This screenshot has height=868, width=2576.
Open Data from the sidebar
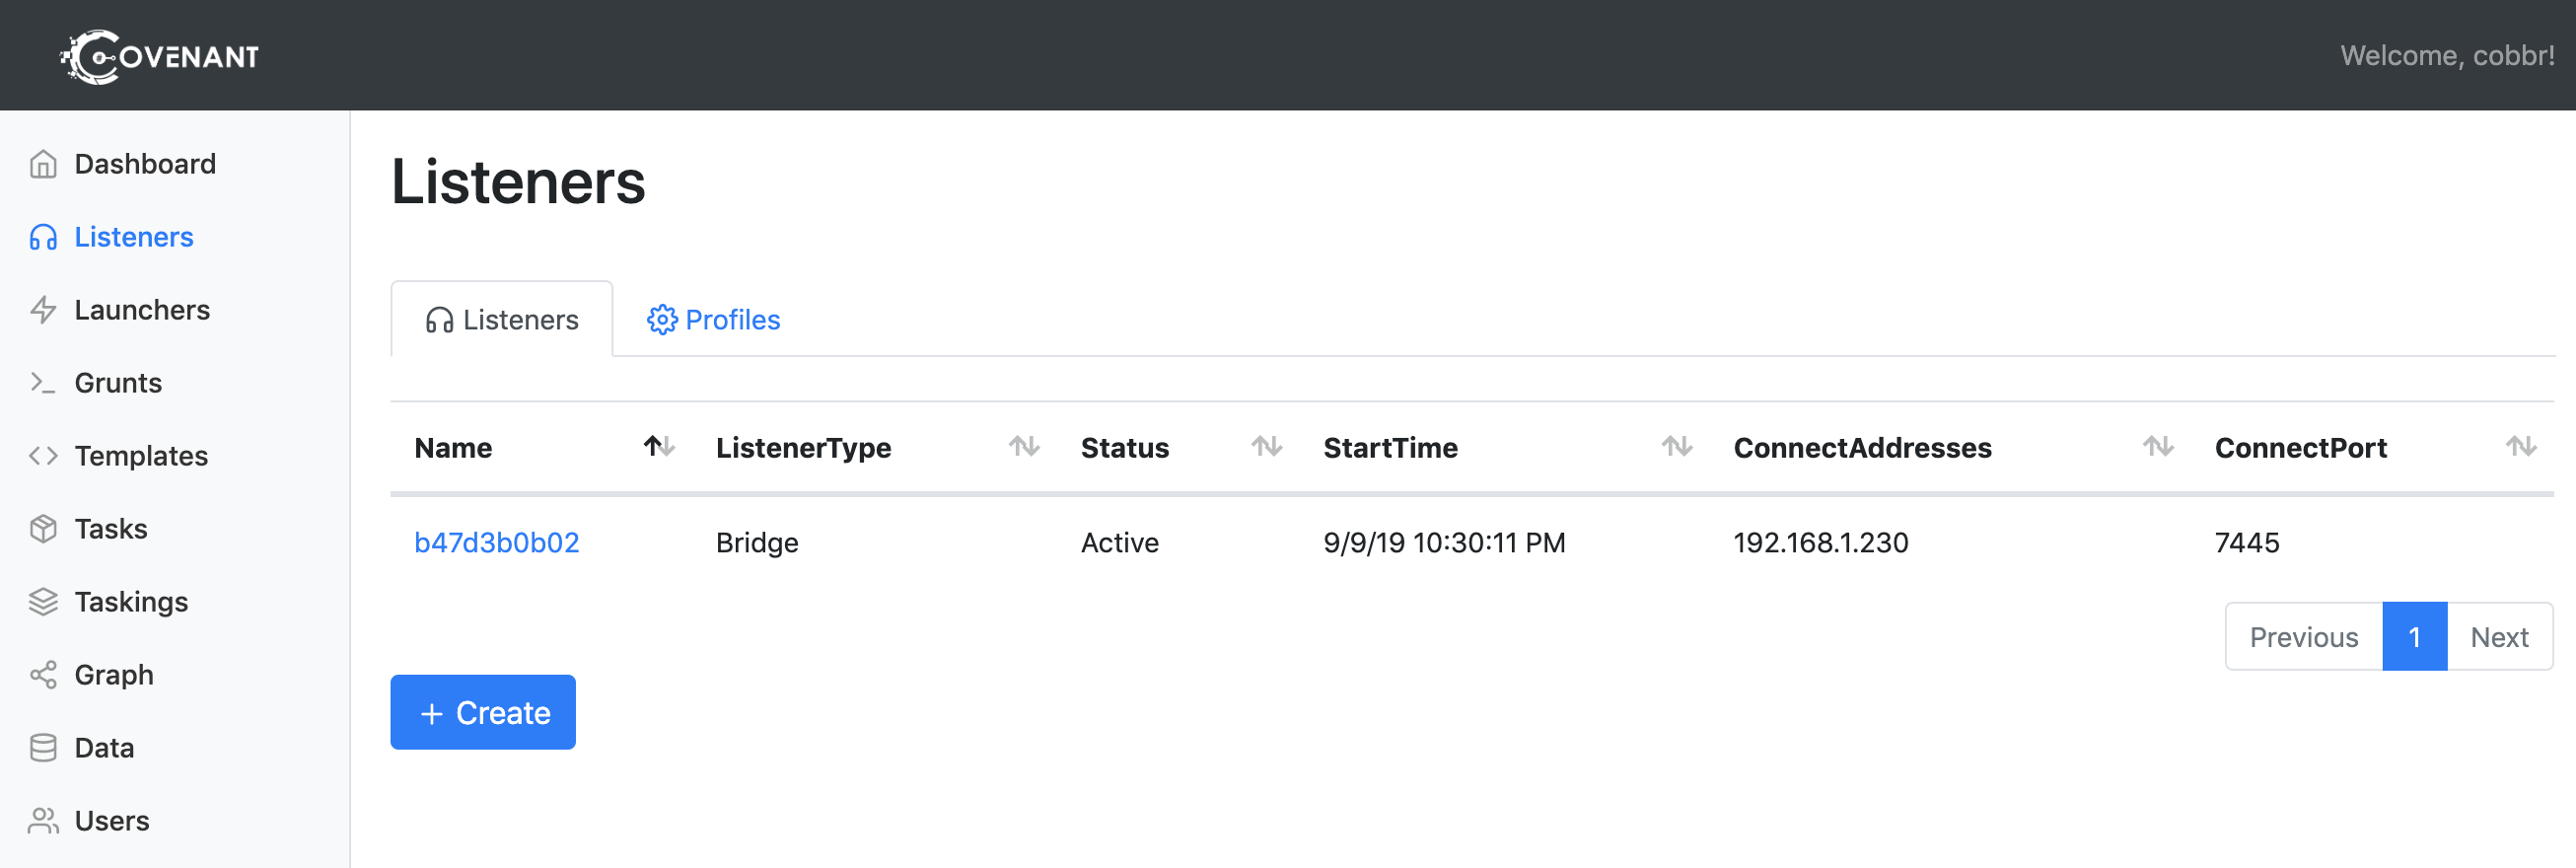tap(104, 748)
